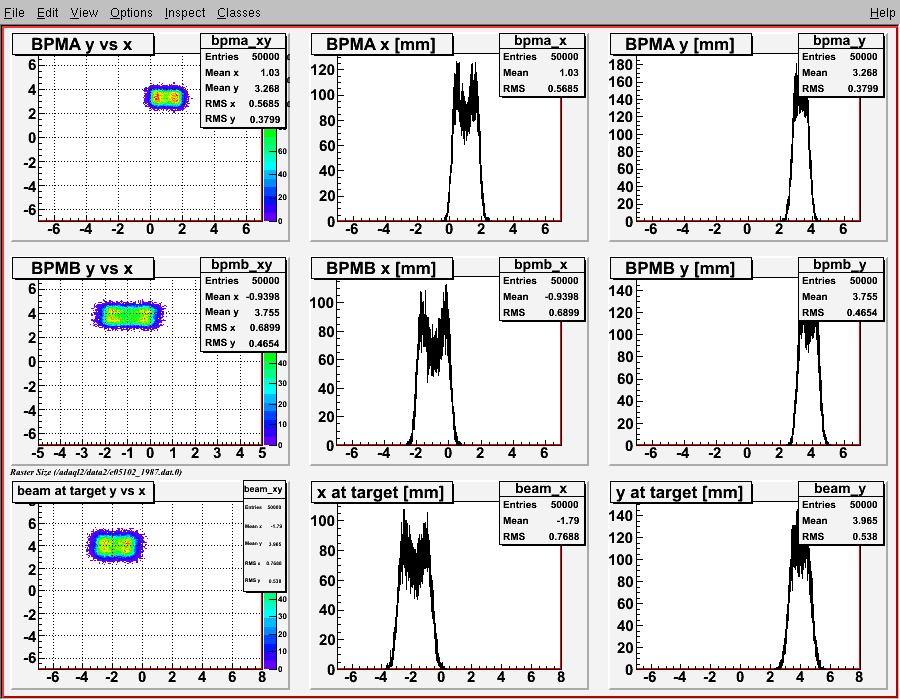Click the BPMA y histogram curve
Screen dimensions: 900x700
pos(801,143)
